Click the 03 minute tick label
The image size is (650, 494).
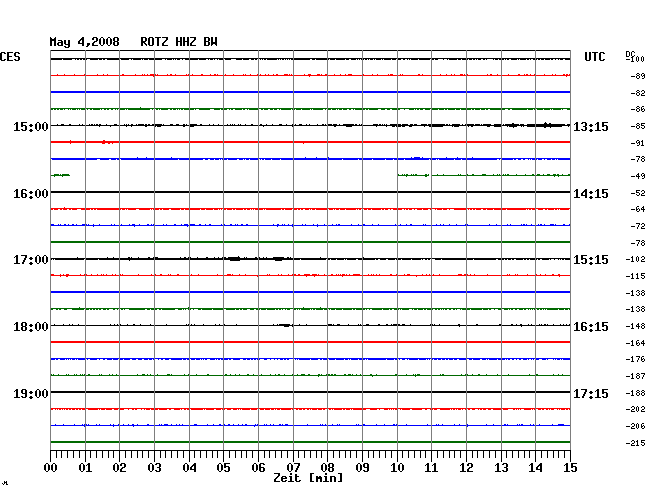click(154, 468)
